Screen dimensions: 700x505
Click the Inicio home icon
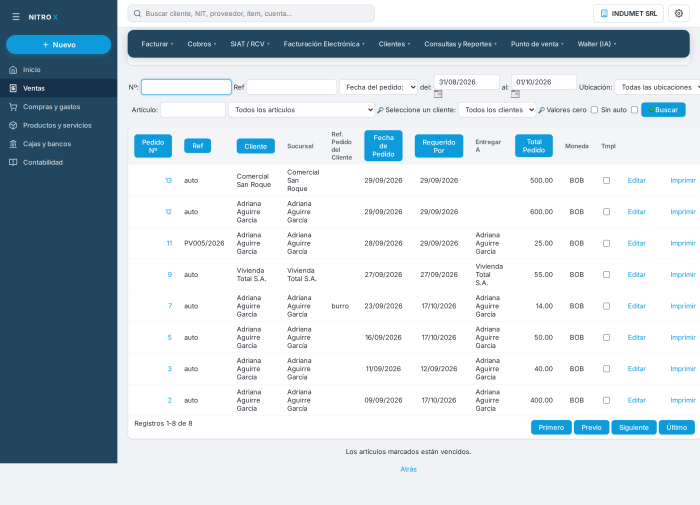(13, 70)
